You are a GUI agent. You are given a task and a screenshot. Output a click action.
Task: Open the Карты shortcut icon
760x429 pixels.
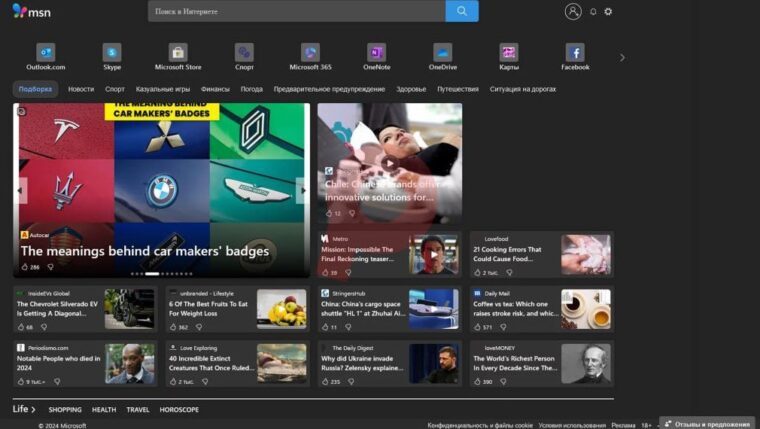coord(509,52)
